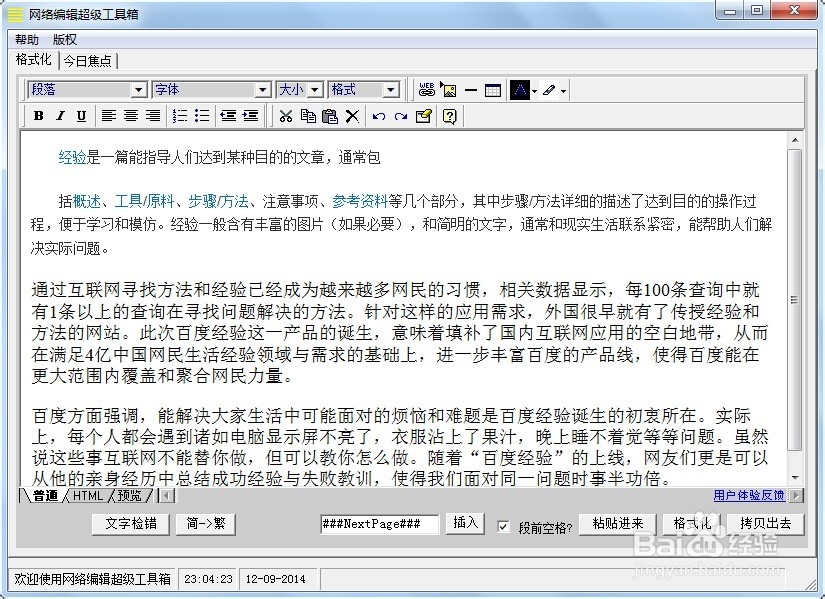Screen dimensions: 825x599
Task: Click the 工具/原料 link in text
Action: coord(144,201)
